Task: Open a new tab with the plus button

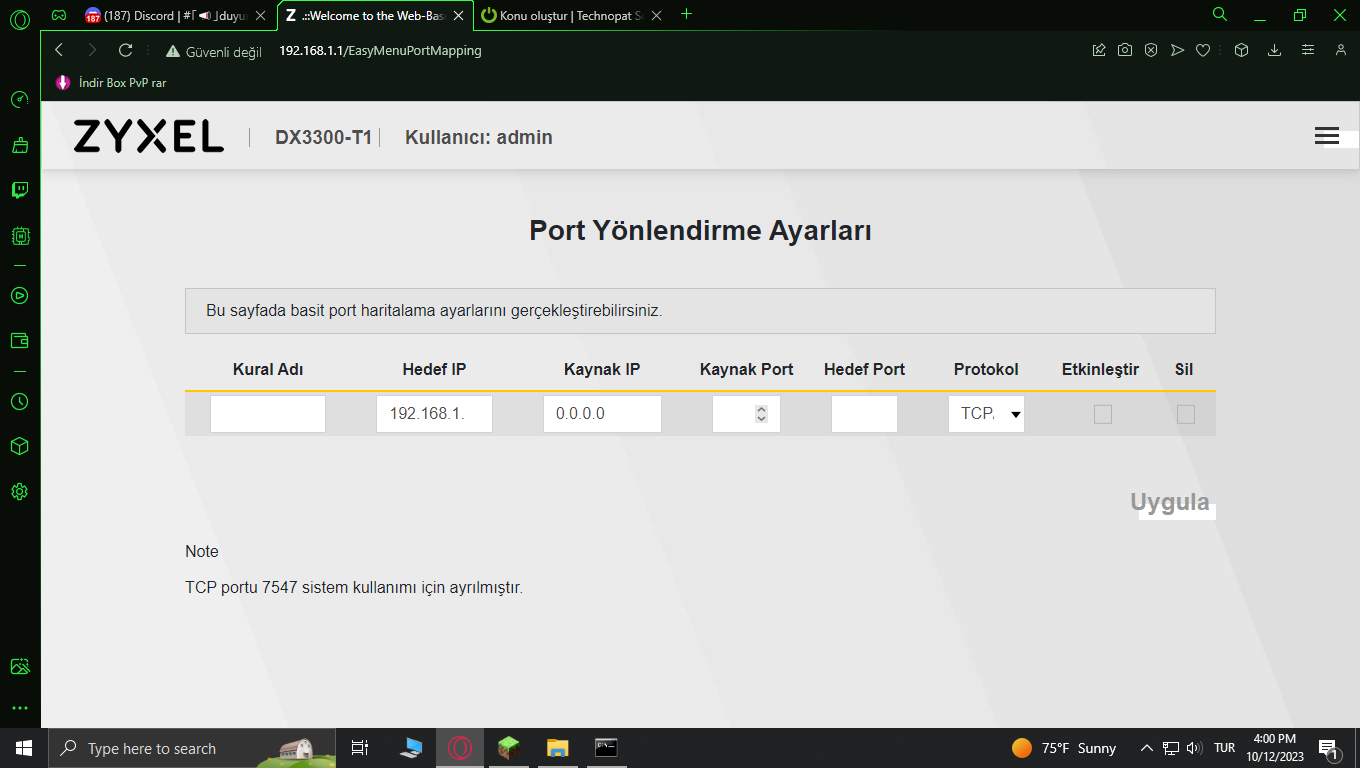Action: click(x=686, y=14)
